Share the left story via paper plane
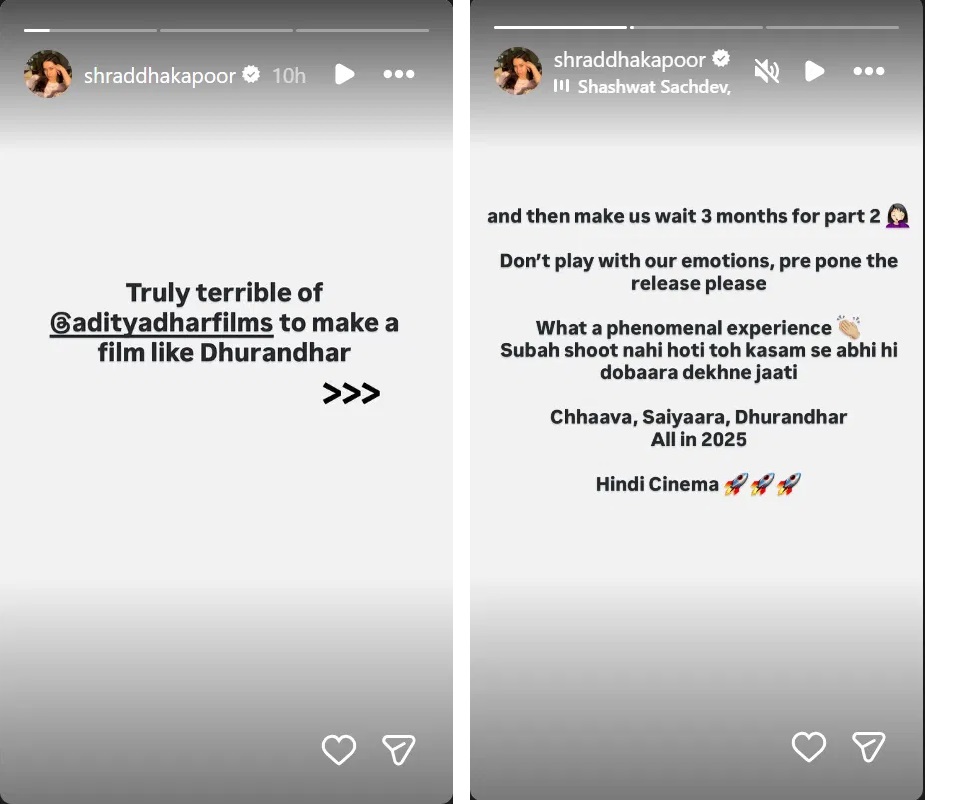Viewport: 962px width, 804px height. coord(398,749)
